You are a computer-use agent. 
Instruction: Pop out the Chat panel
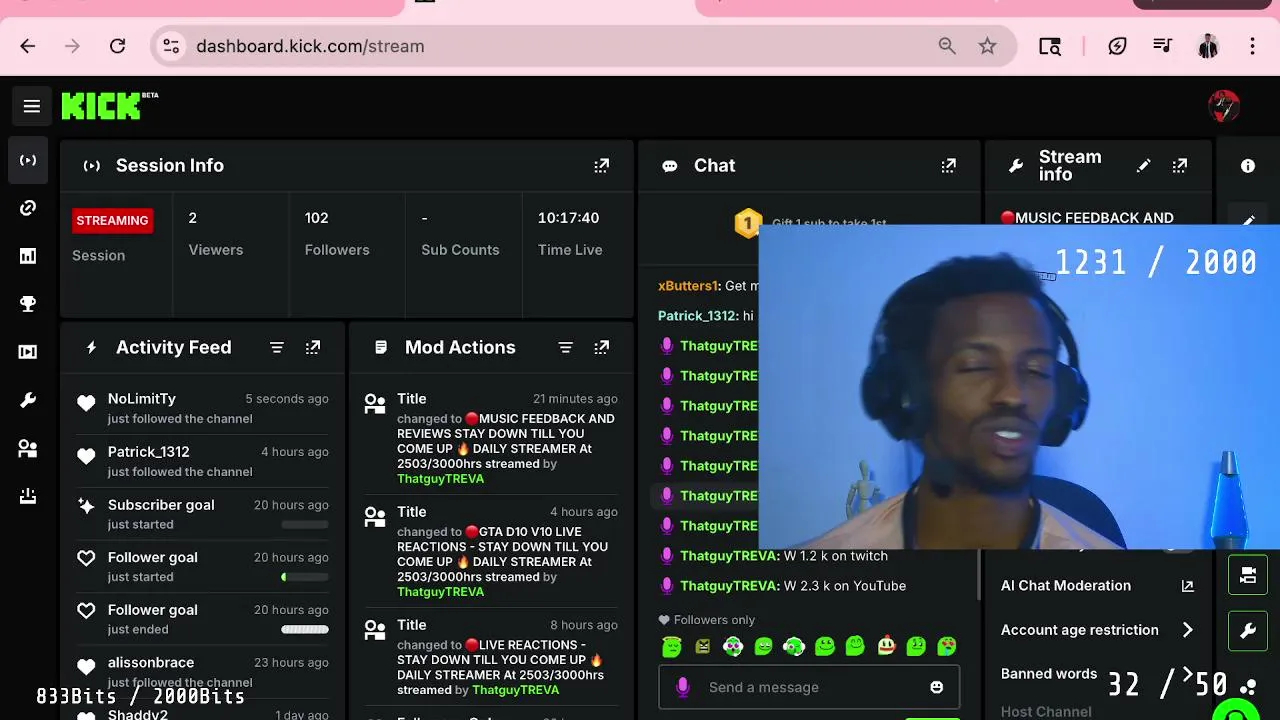[x=948, y=166]
